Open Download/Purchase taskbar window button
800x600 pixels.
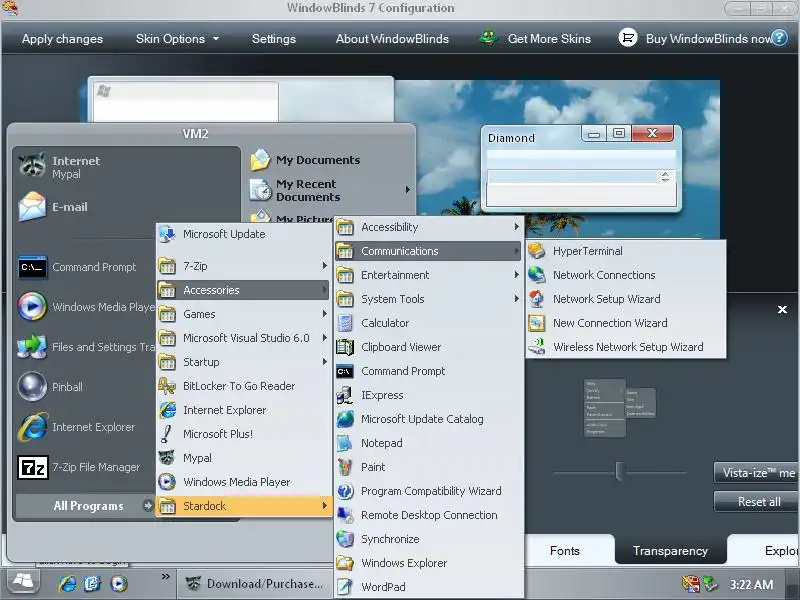(x=255, y=584)
